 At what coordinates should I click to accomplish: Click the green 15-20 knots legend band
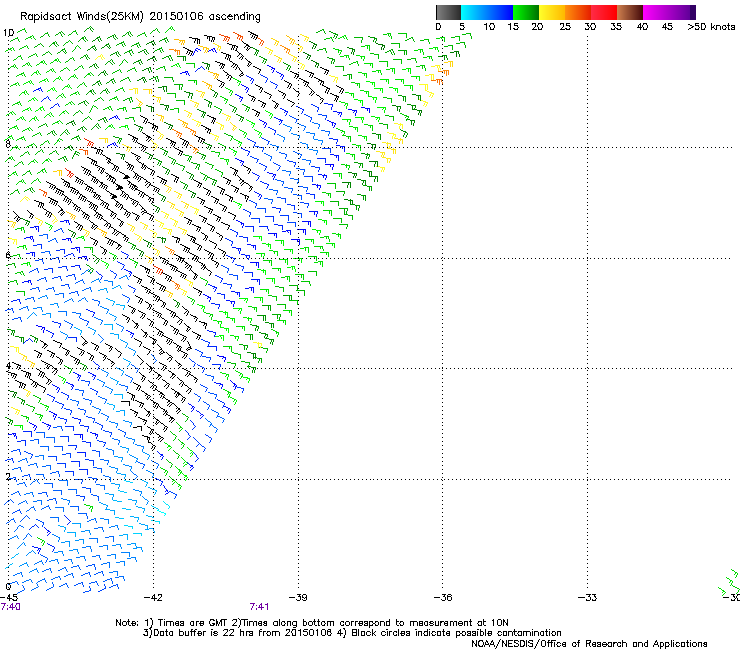pyautogui.click(x=526, y=12)
